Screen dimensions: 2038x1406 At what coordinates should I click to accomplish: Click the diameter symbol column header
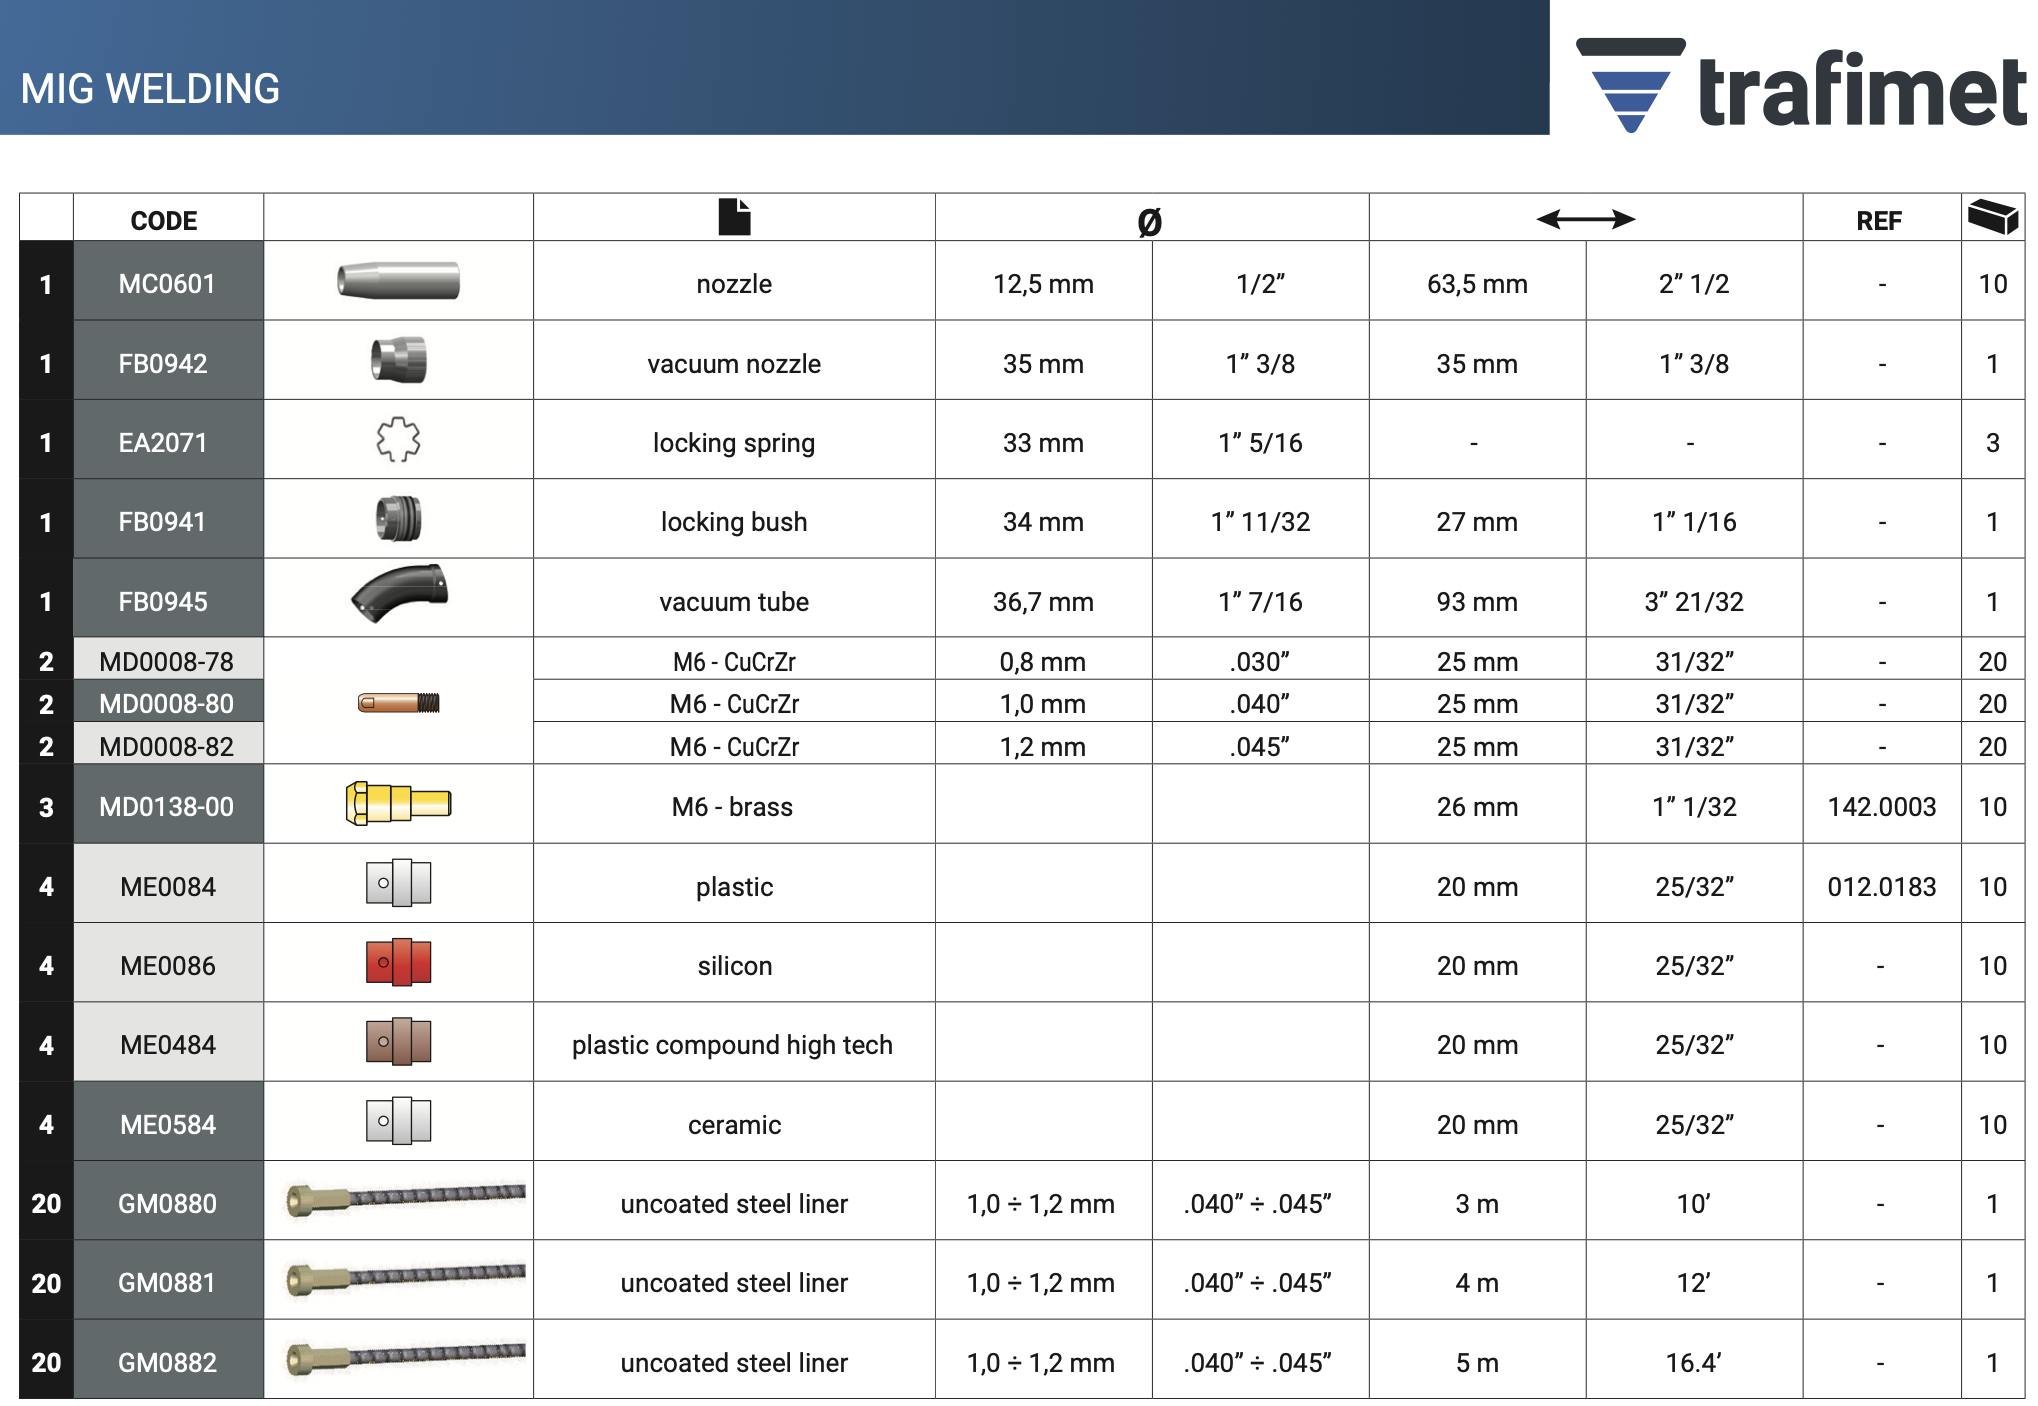pyautogui.click(x=1150, y=221)
